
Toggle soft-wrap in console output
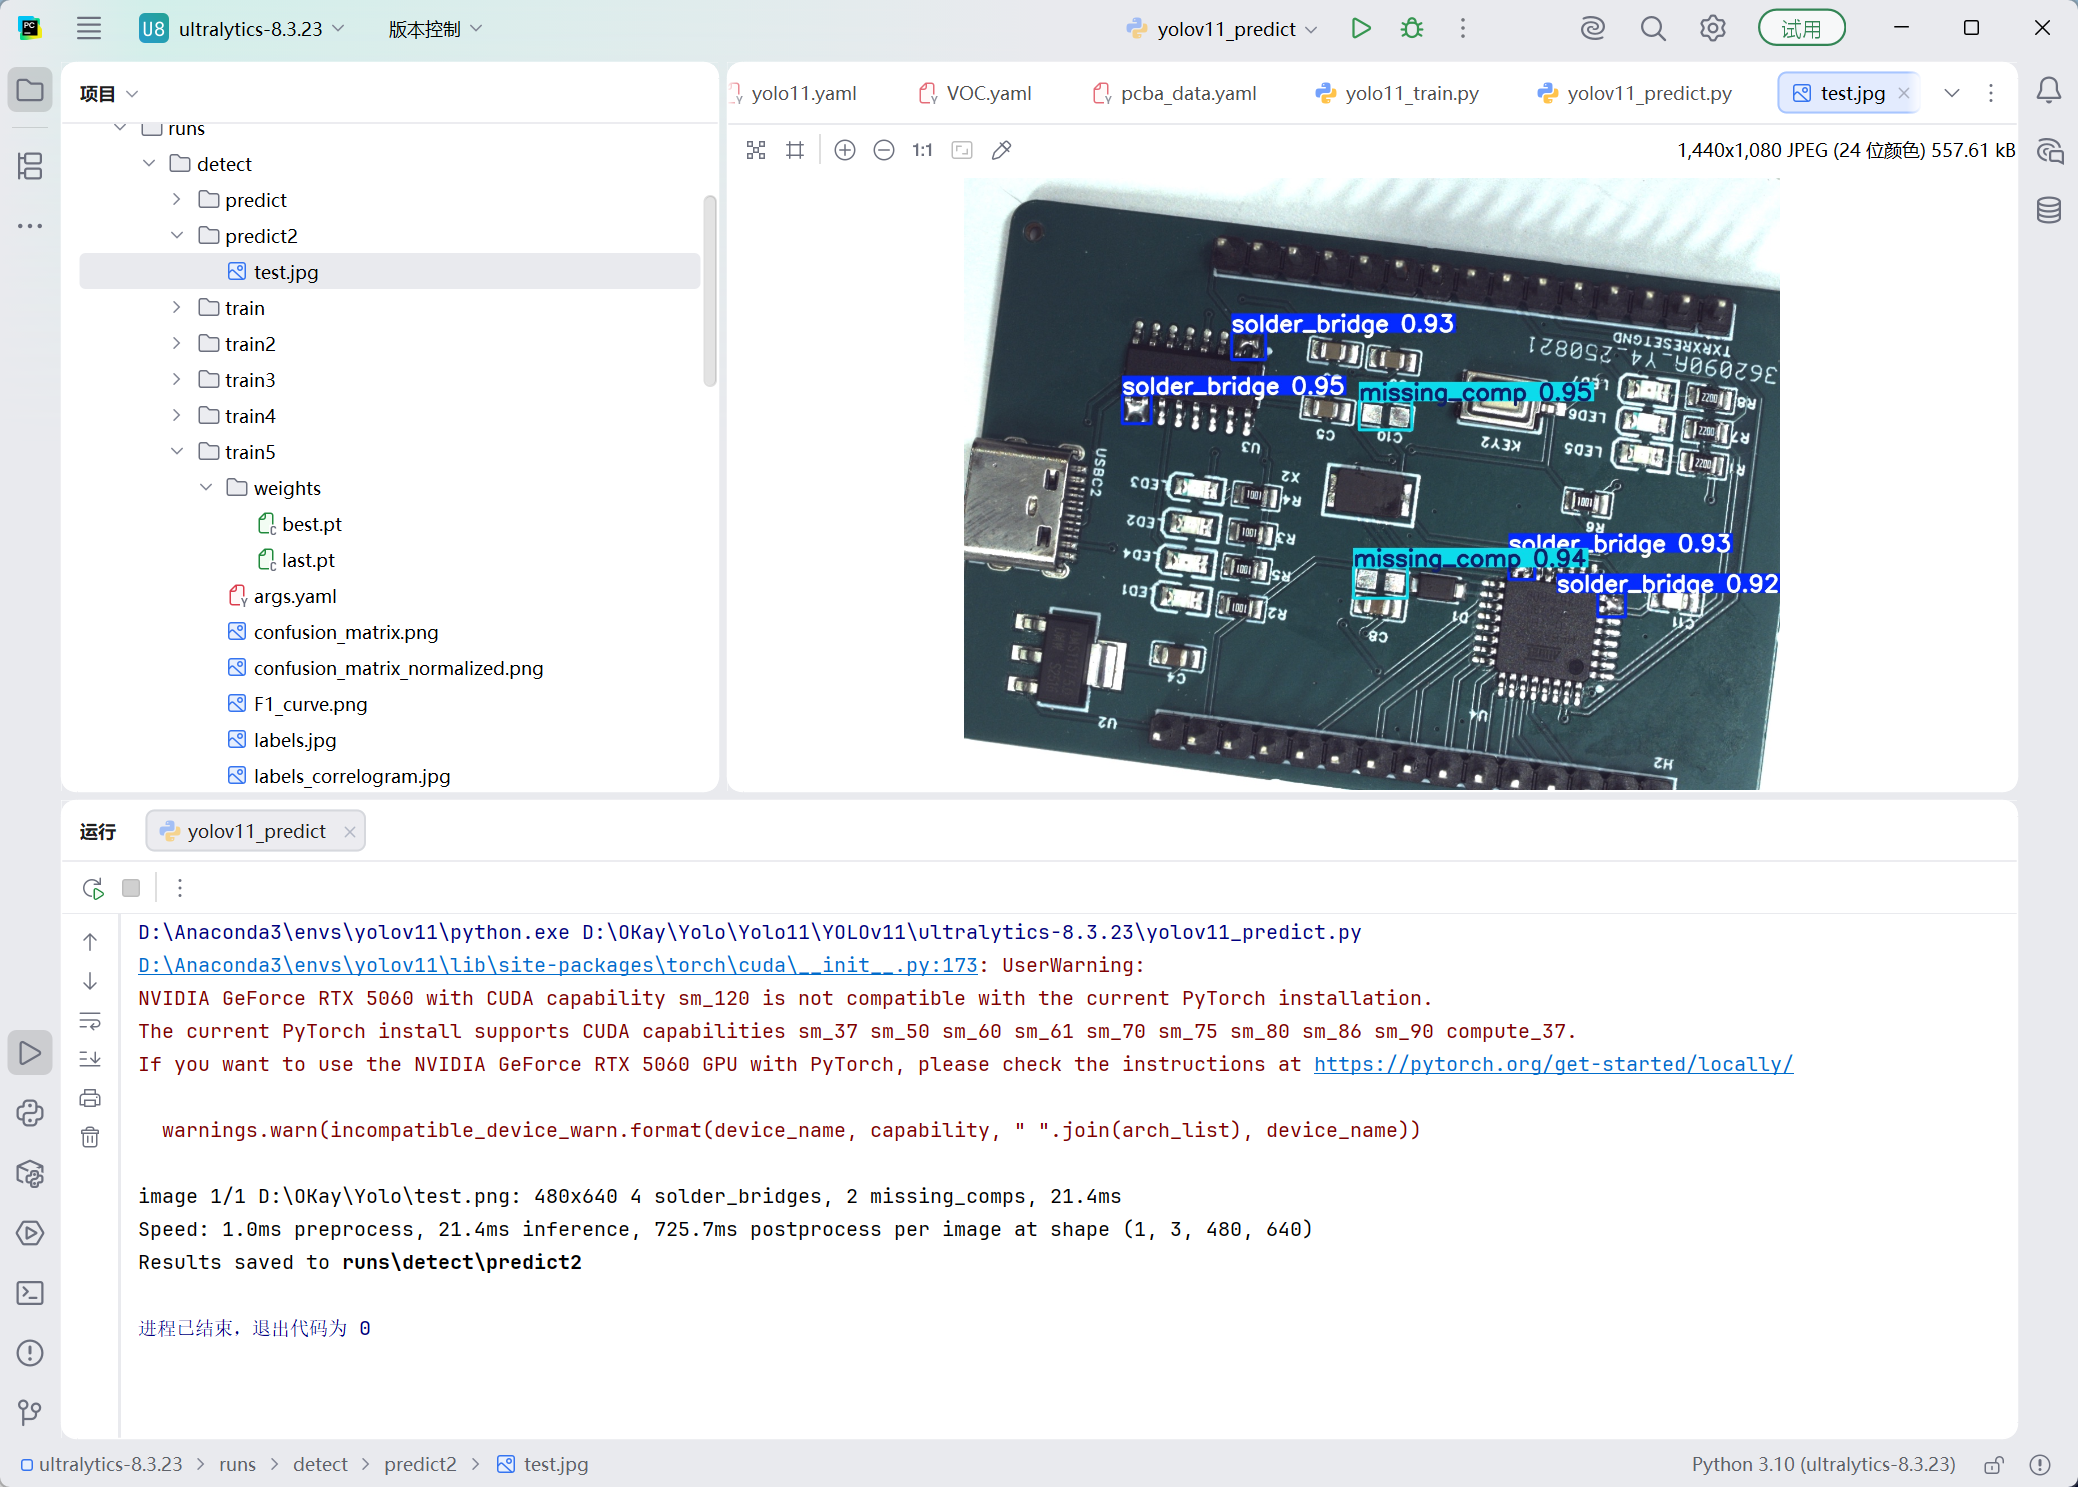tap(90, 1021)
